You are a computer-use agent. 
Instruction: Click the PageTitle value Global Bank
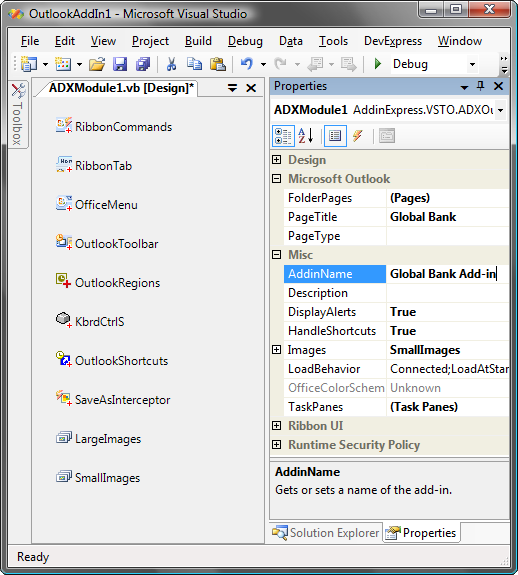pyautogui.click(x=423, y=217)
